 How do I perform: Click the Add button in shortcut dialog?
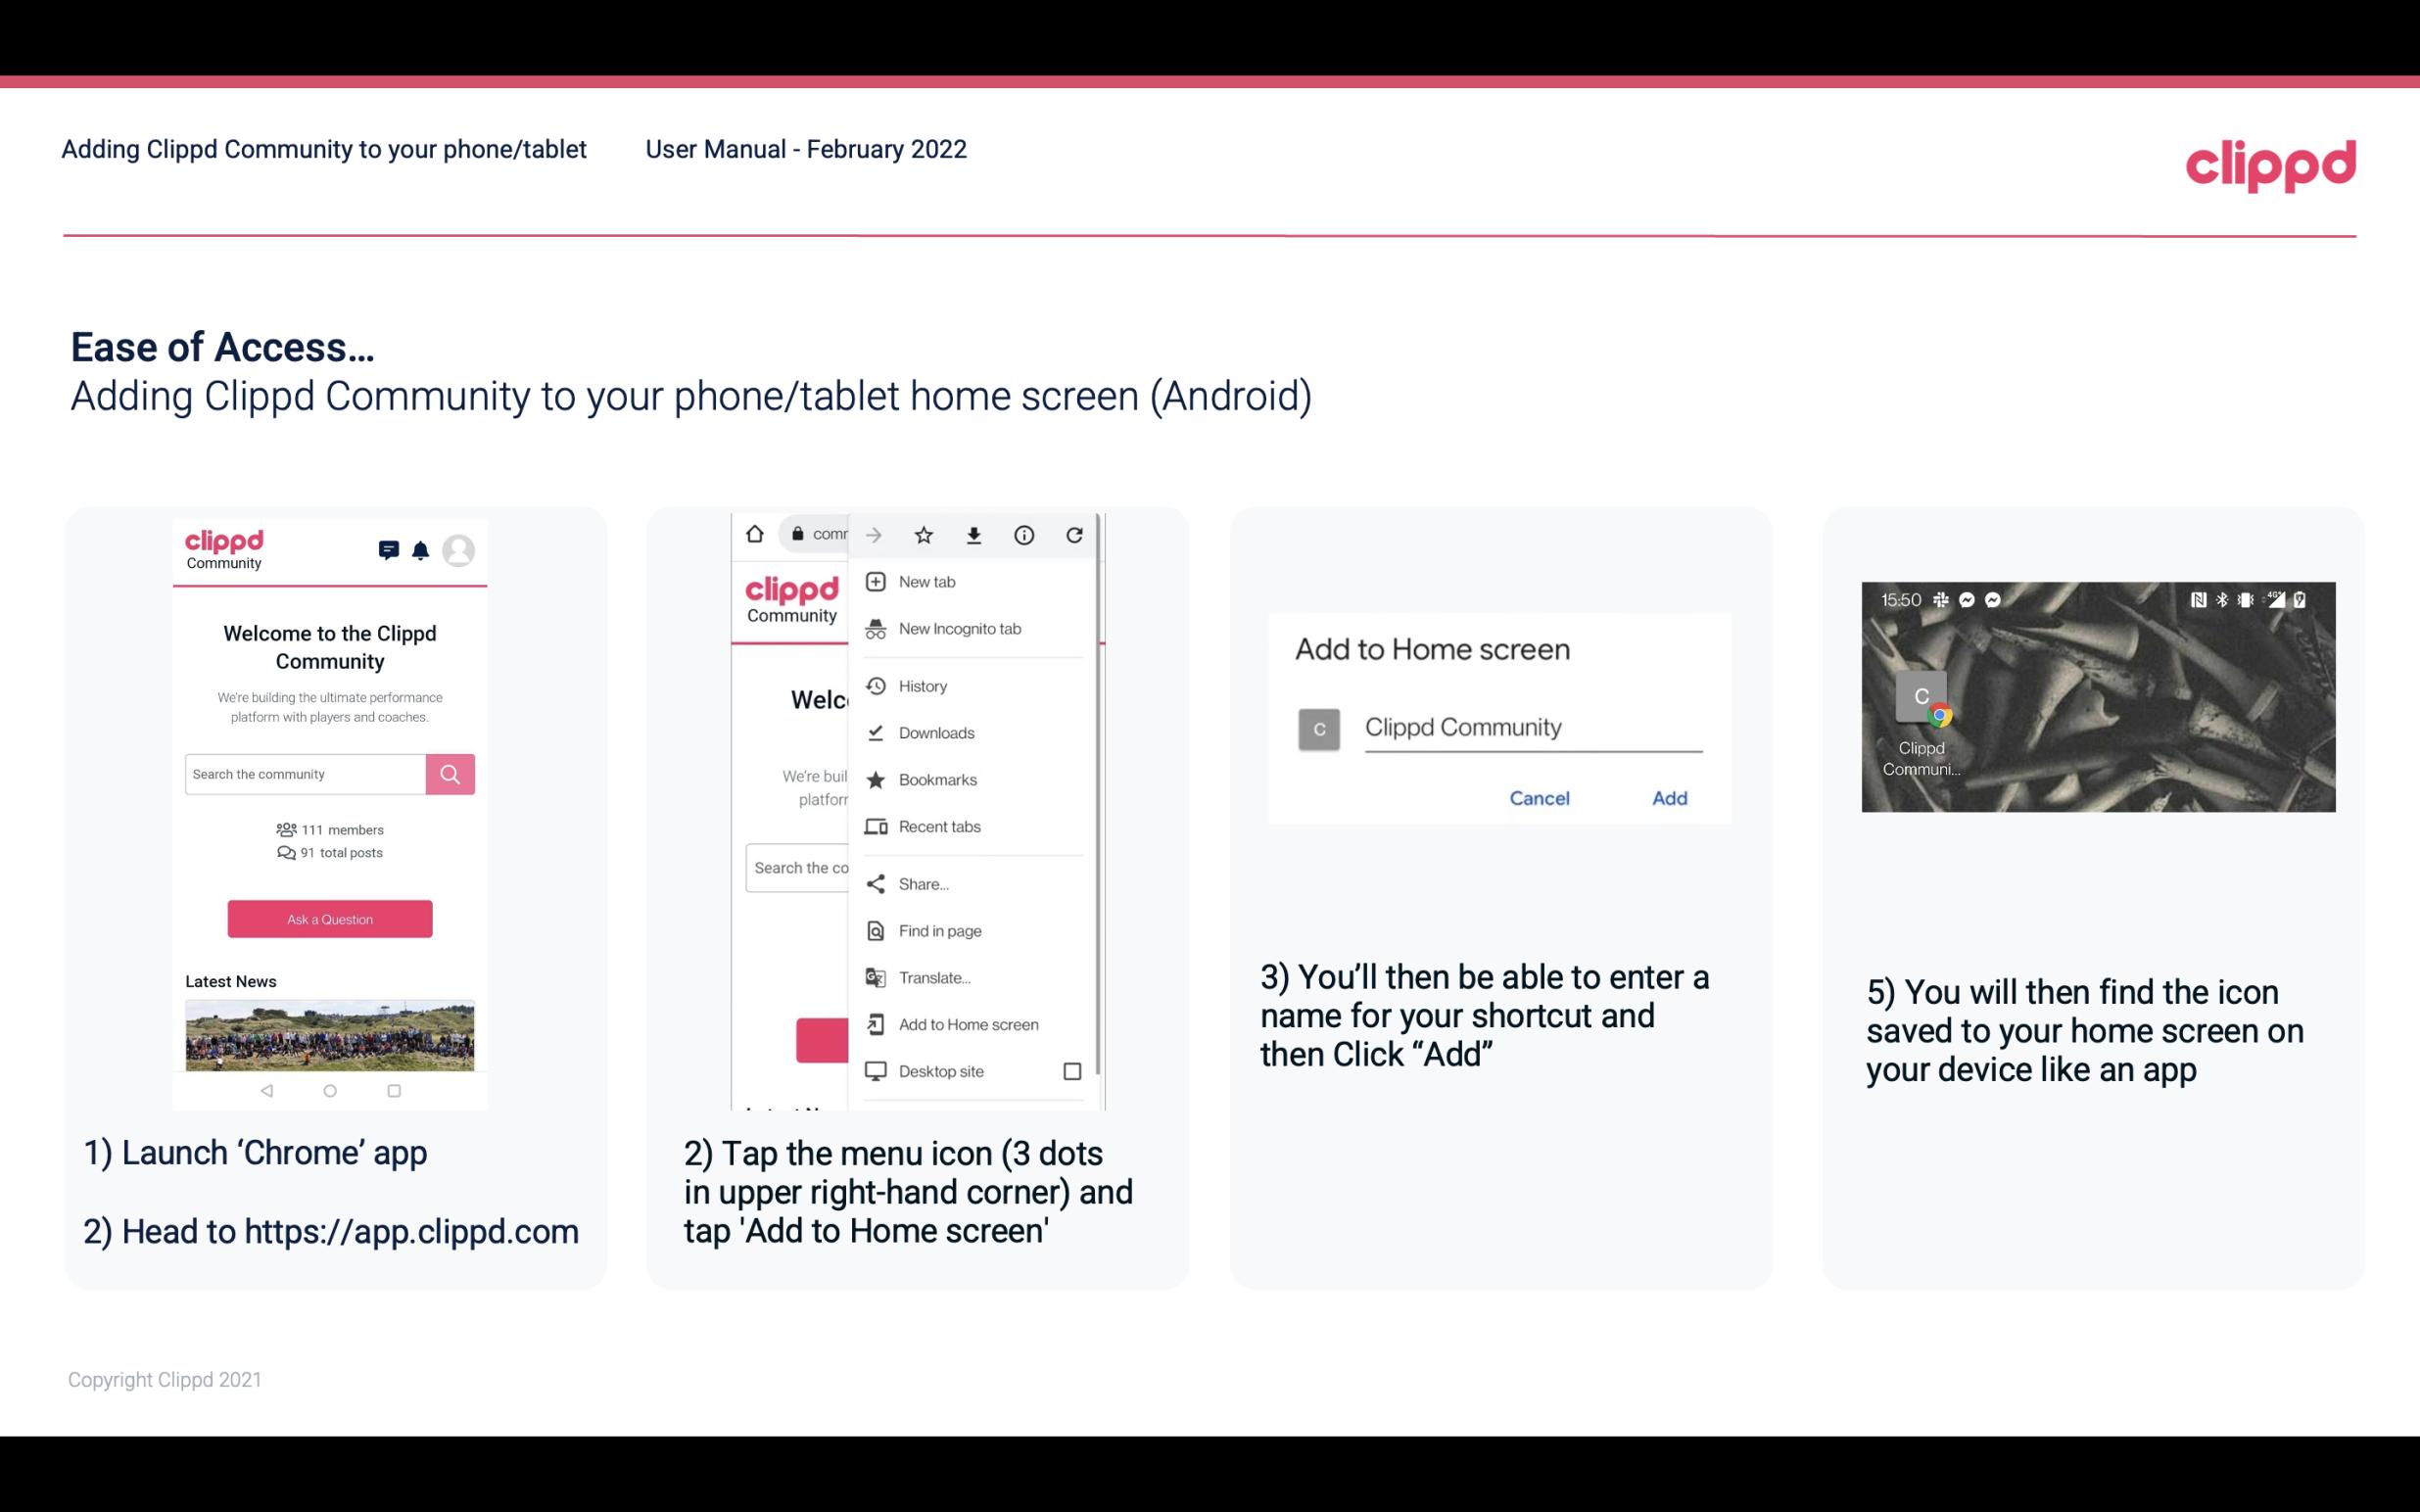1667,798
